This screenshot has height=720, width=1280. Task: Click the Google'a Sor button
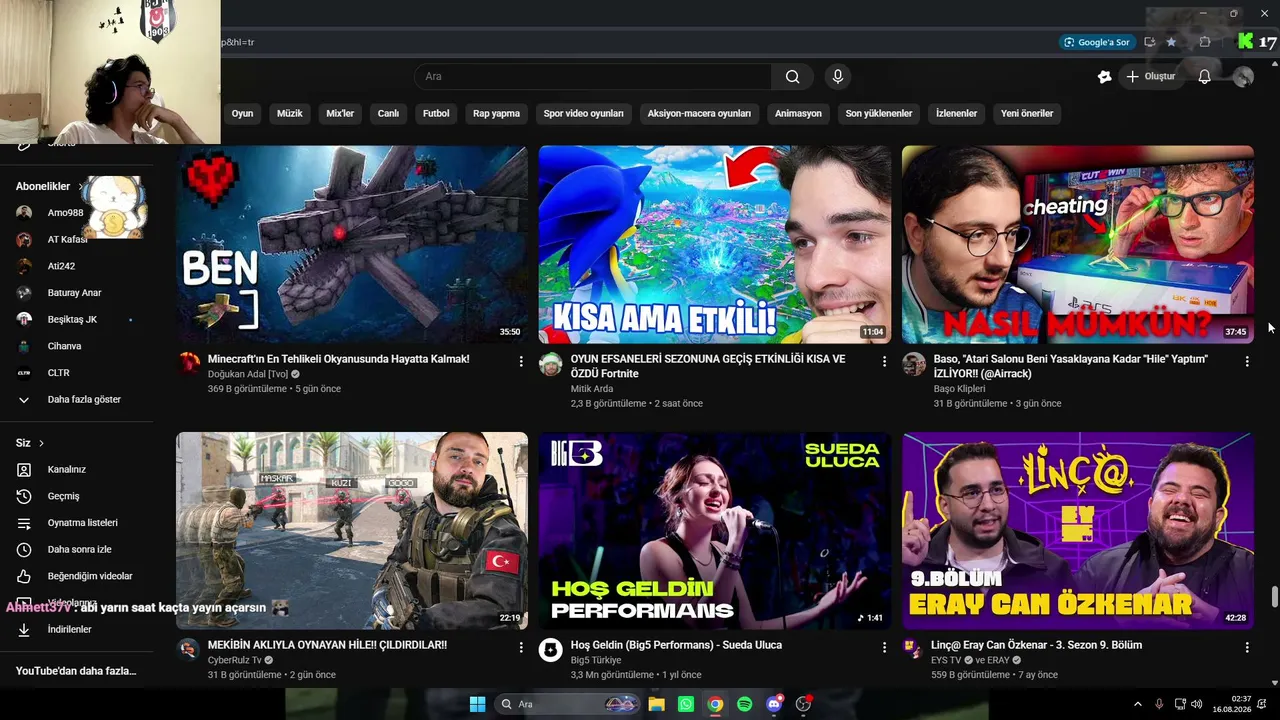tap(1097, 42)
